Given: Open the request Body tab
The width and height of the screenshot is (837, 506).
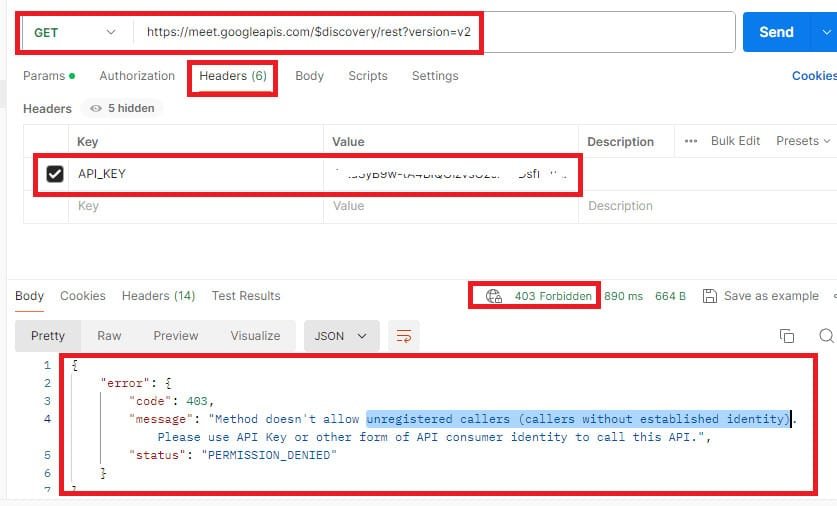Looking at the screenshot, I should coord(309,76).
